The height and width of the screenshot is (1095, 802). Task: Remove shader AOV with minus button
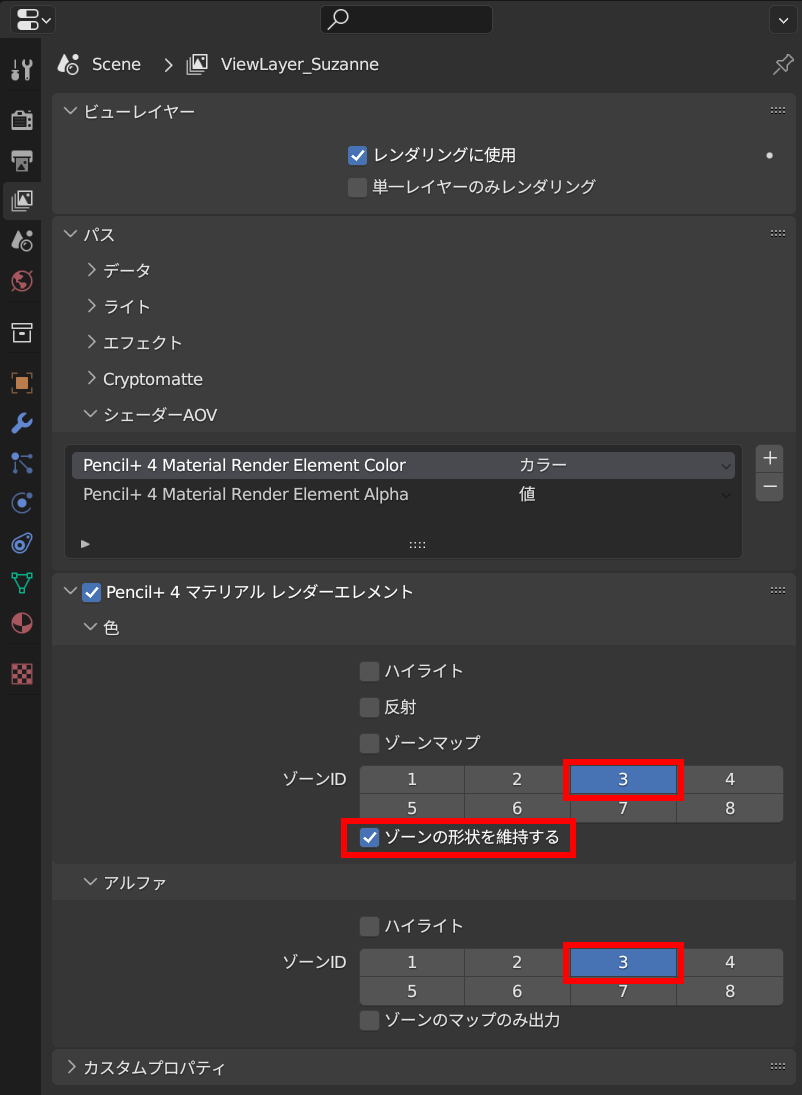point(770,487)
